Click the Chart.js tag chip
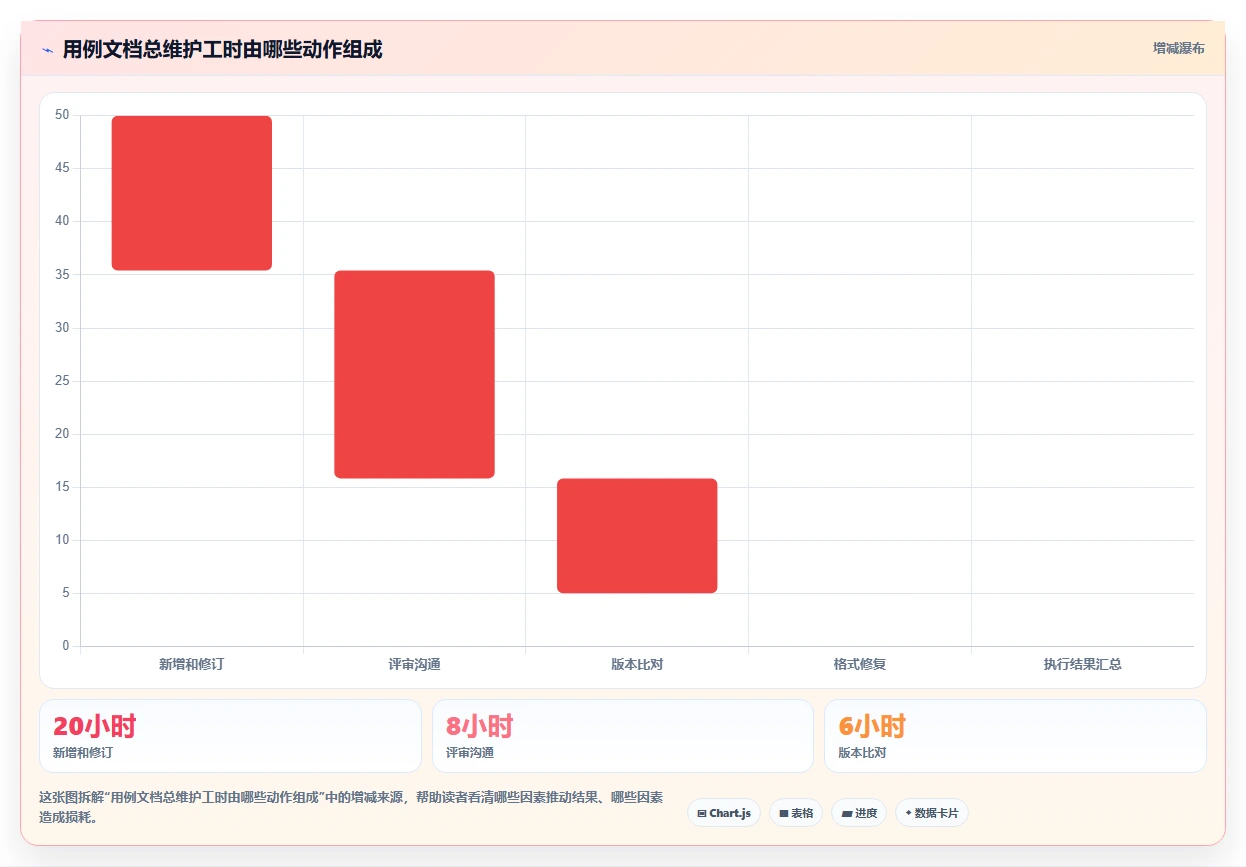The width and height of the screenshot is (1246, 867). [x=724, y=813]
